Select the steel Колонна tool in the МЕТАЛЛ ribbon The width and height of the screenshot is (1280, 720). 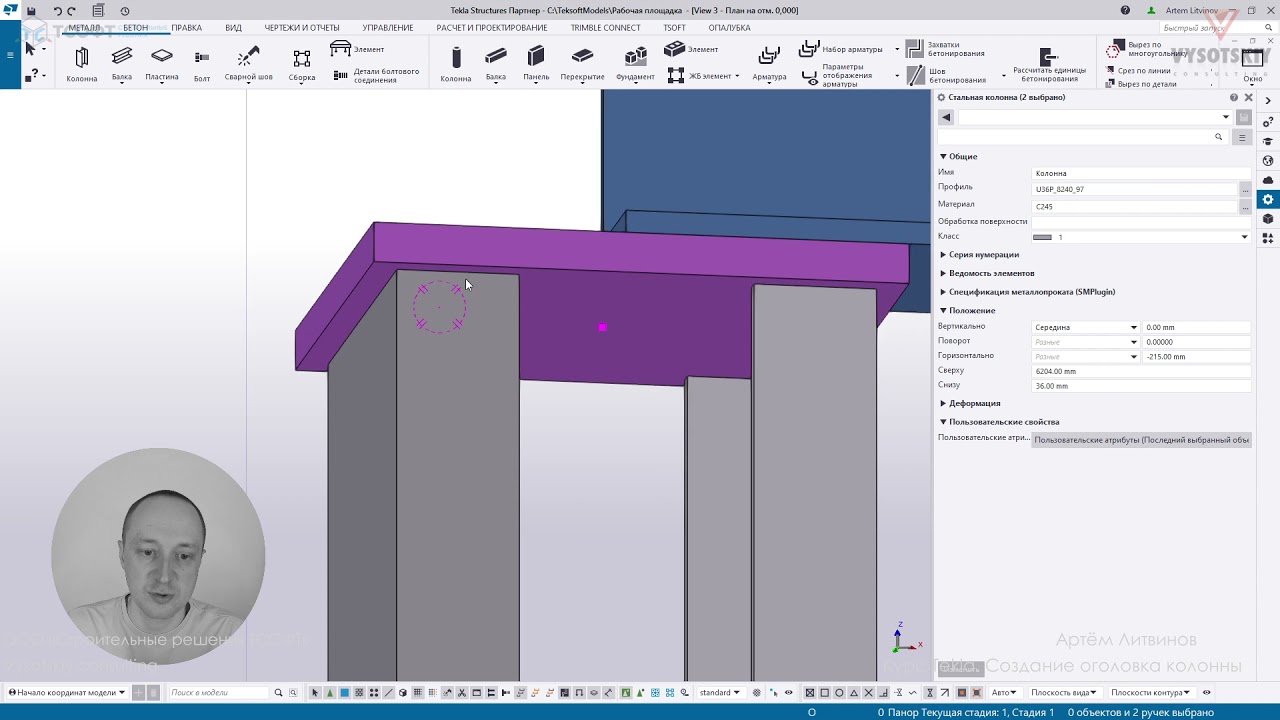(82, 63)
